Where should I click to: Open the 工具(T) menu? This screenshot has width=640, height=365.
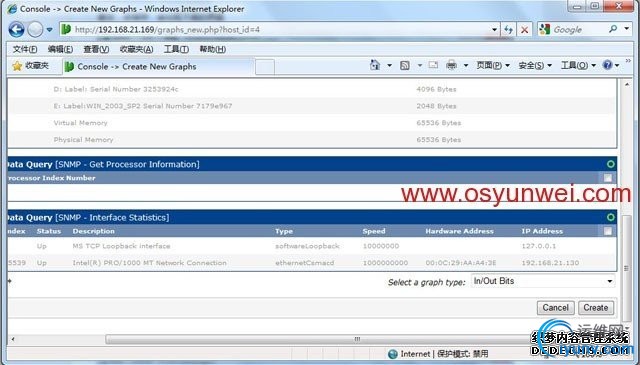click(x=176, y=49)
